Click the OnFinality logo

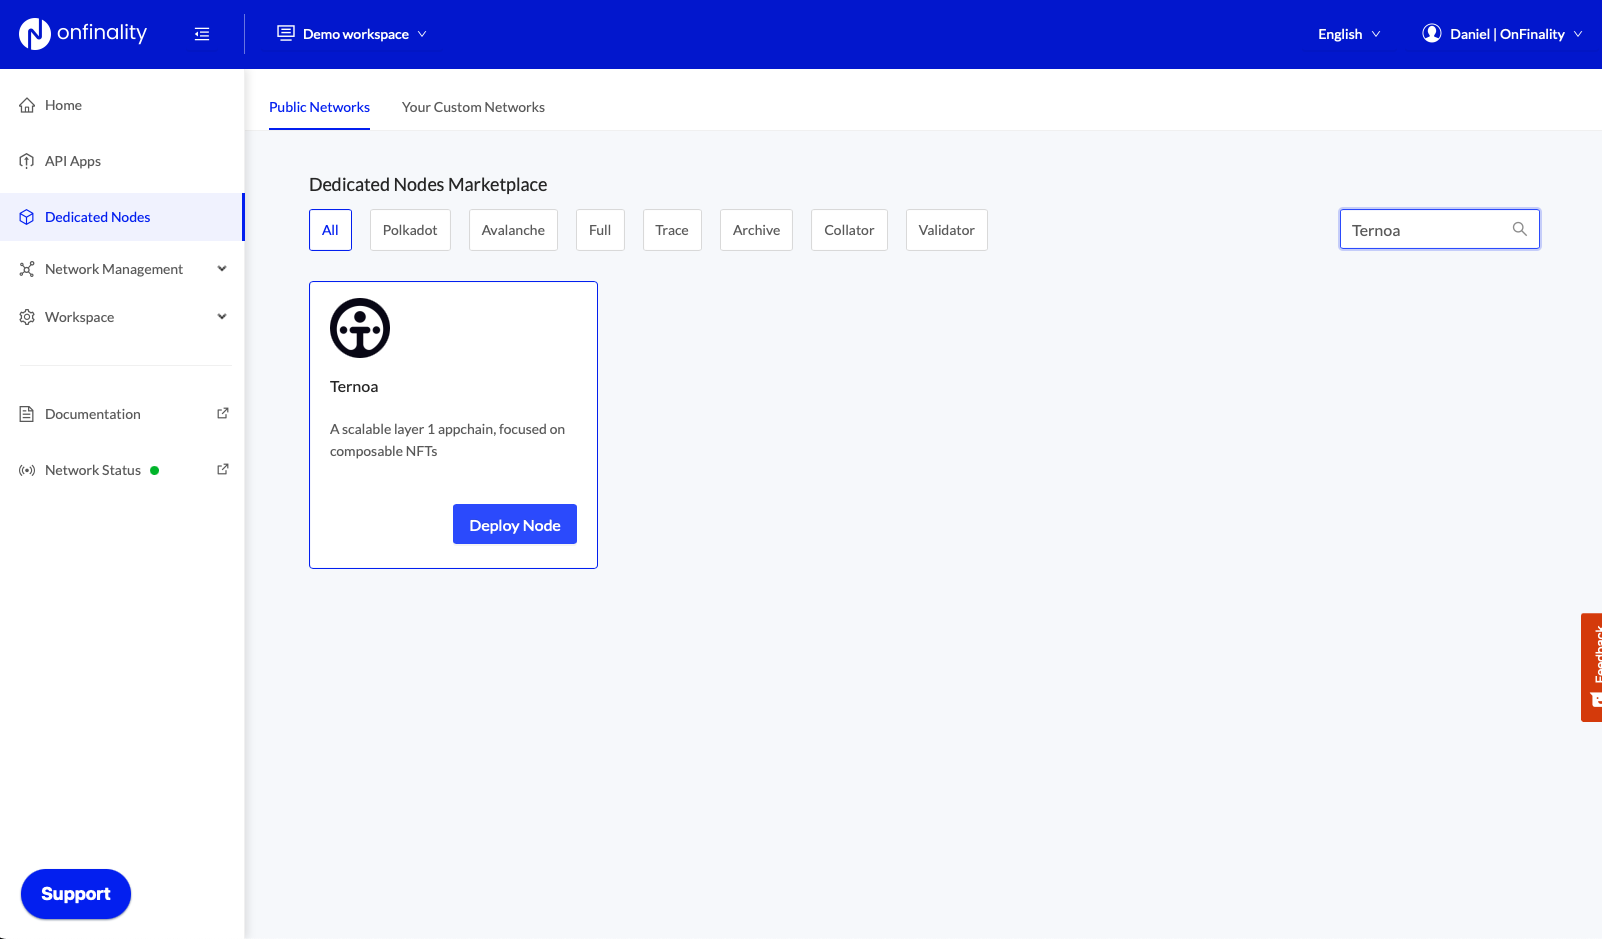tap(83, 34)
